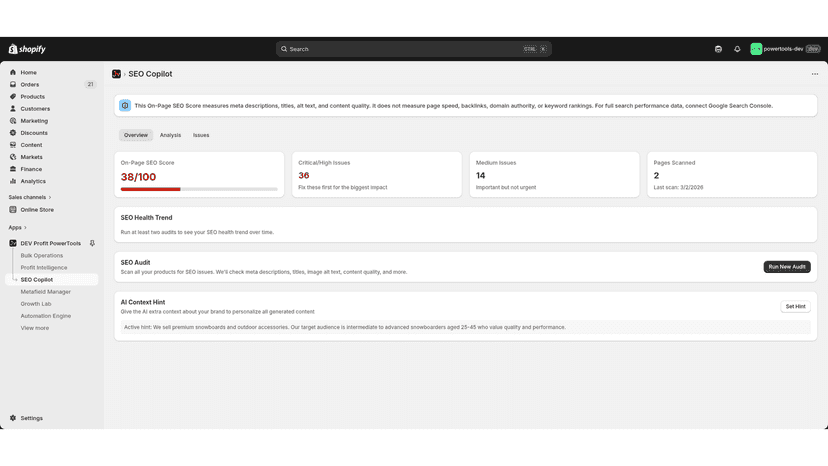Open the Home icon in sidebar

click(x=13, y=72)
